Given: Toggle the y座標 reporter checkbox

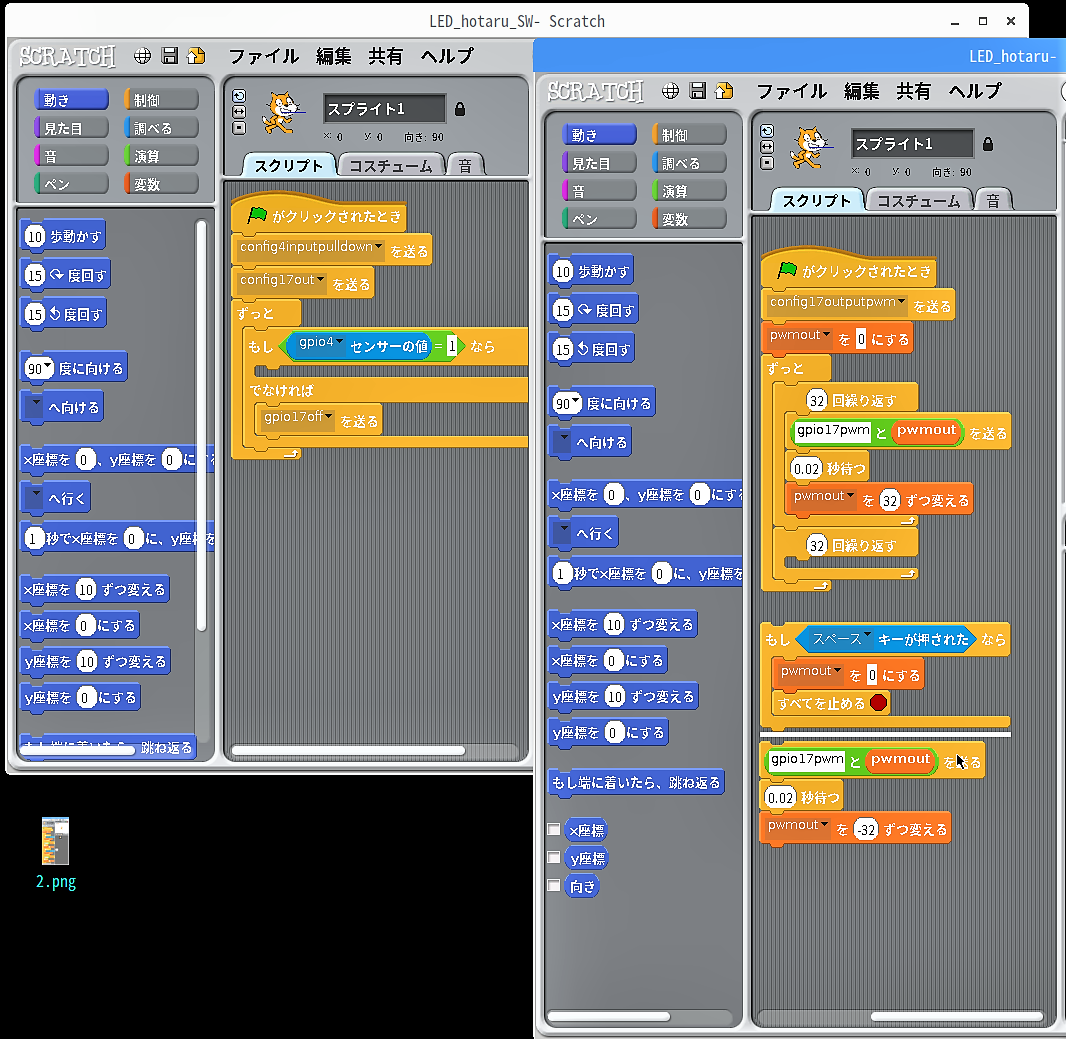Looking at the screenshot, I should (x=553, y=857).
